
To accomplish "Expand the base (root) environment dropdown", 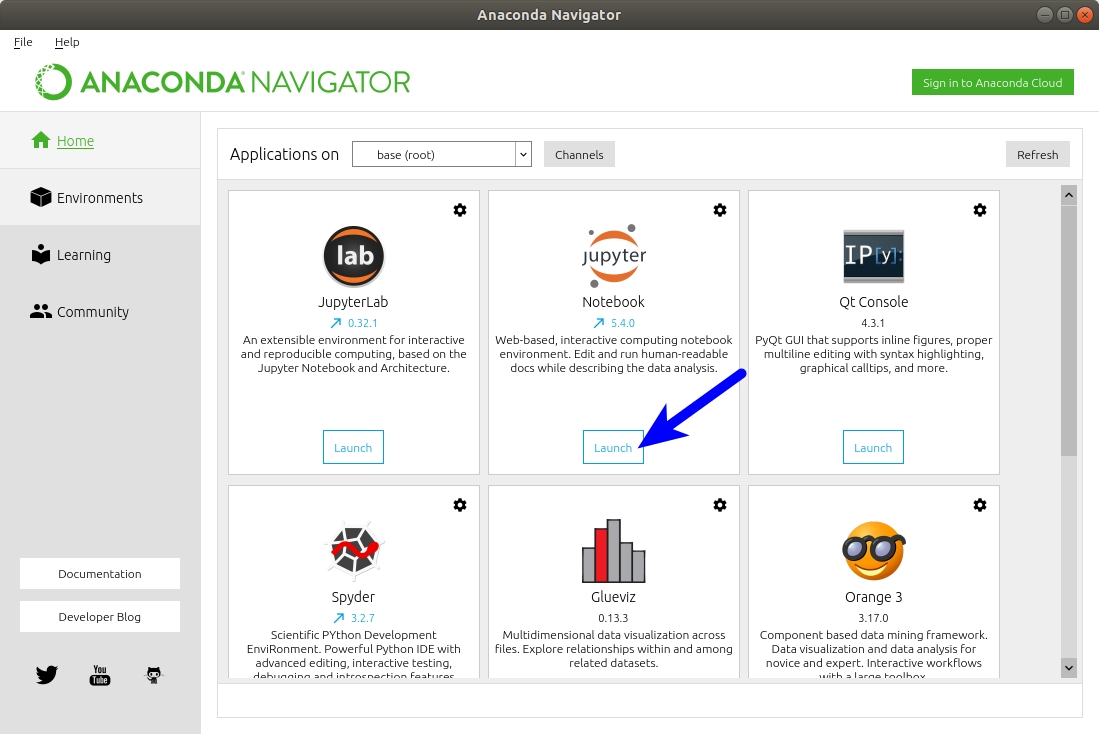I will tap(522, 154).
